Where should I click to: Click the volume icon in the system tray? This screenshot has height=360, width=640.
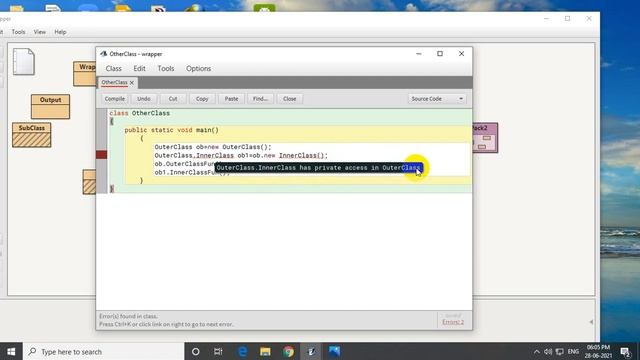548,351
